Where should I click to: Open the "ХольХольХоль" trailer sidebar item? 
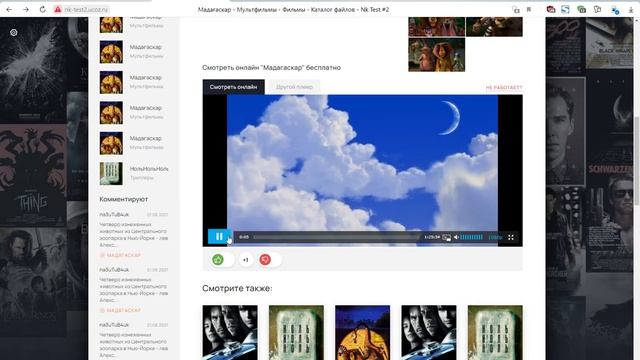click(x=134, y=173)
